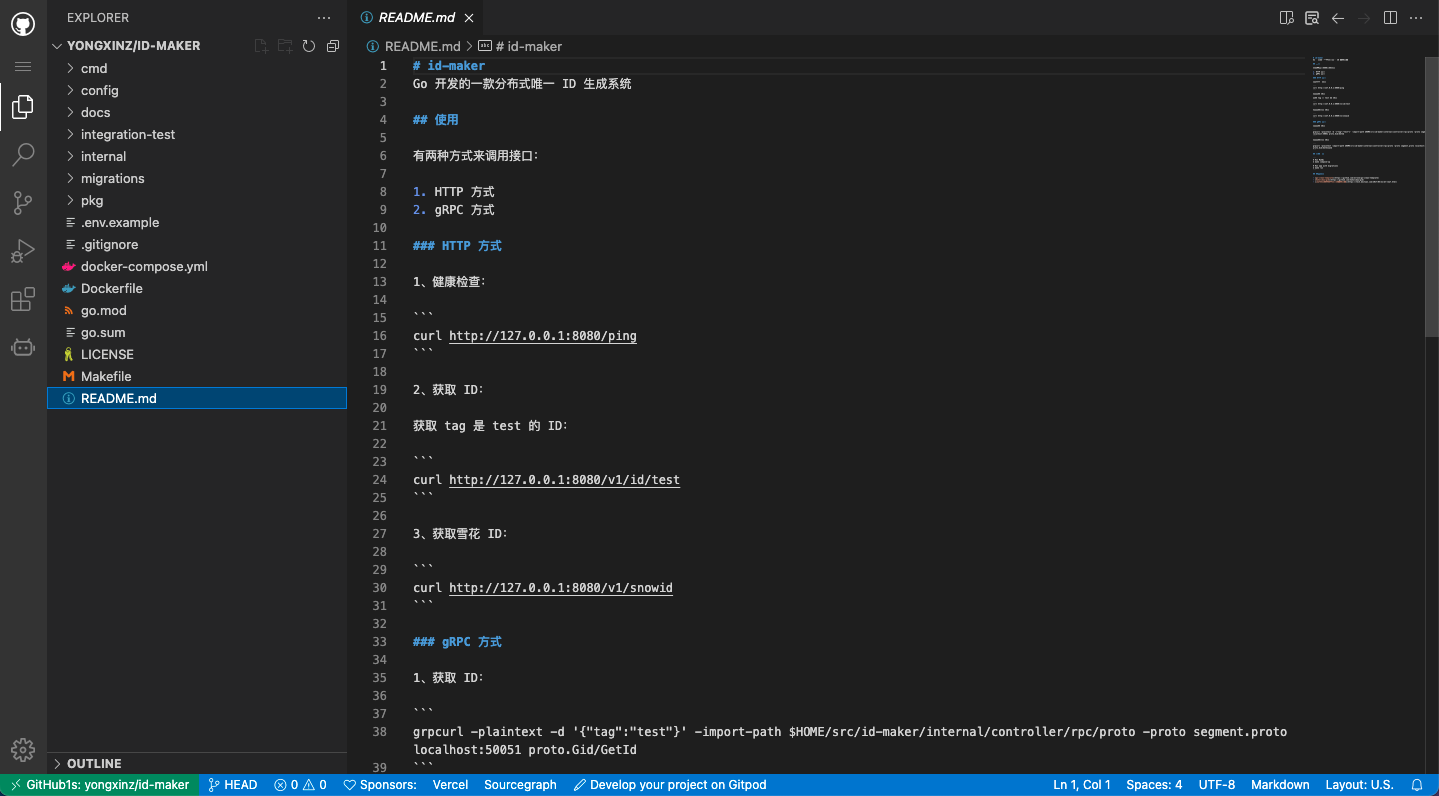1439x796 pixels.
Task: Expand the cmd folder
Action: pyautogui.click(x=94, y=68)
